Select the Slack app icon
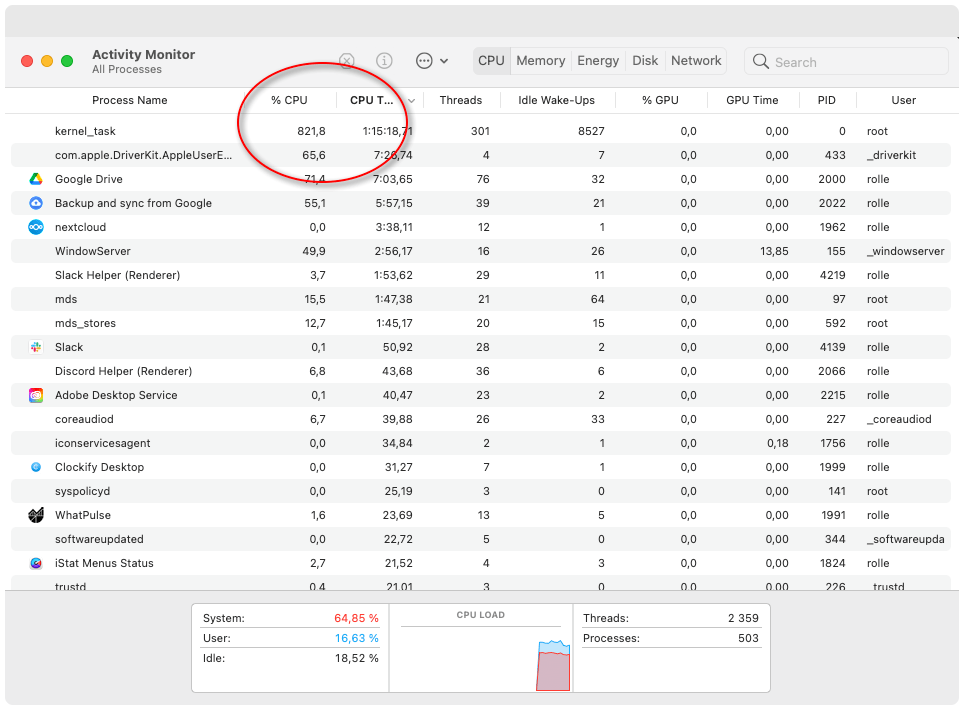Image resolution: width=964 pixels, height=710 pixels. pyautogui.click(x=36, y=347)
